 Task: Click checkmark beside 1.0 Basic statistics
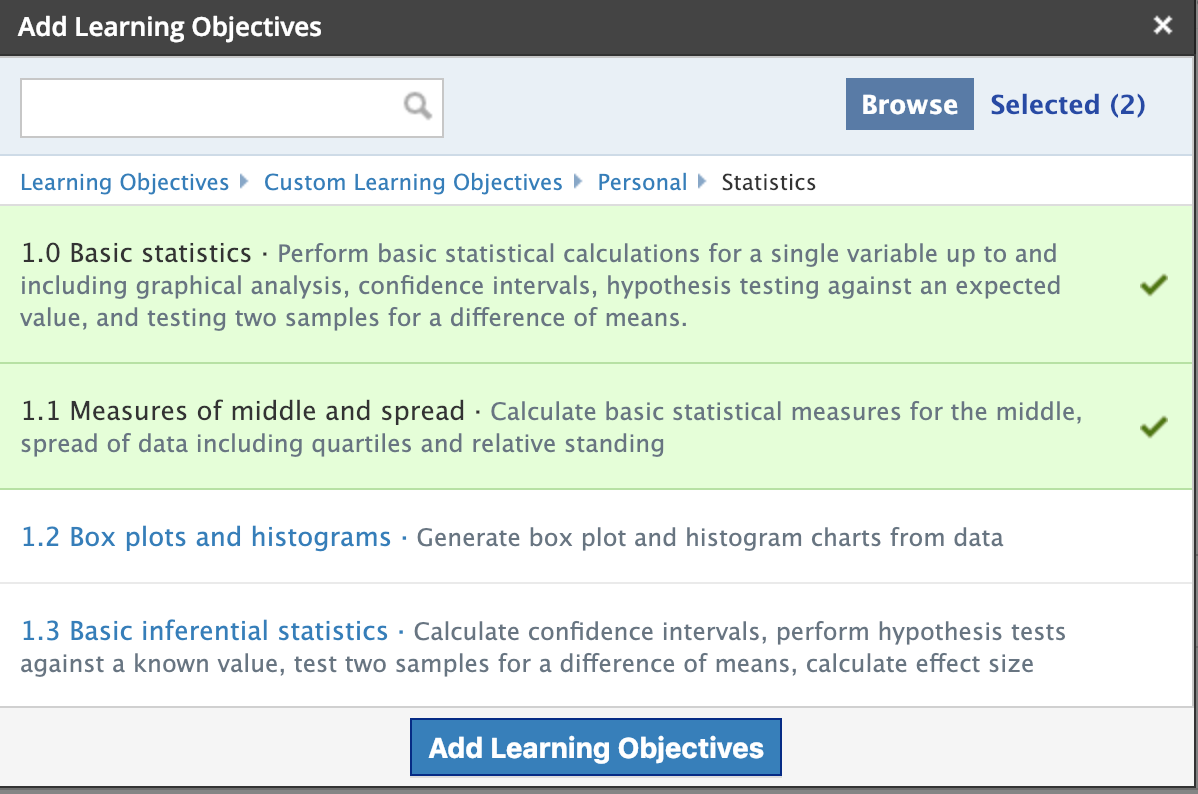(1153, 286)
